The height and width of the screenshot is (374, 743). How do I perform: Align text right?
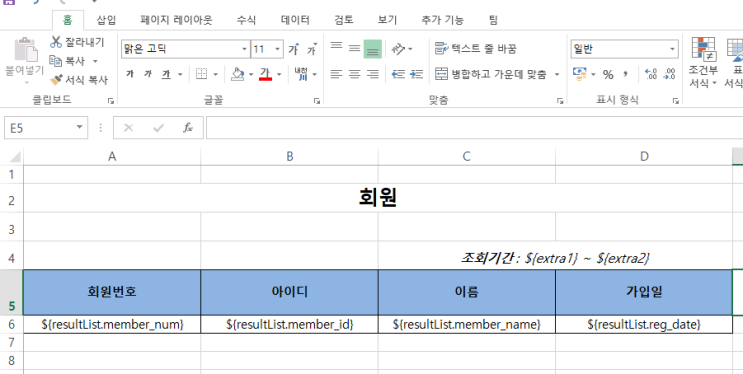tap(373, 74)
